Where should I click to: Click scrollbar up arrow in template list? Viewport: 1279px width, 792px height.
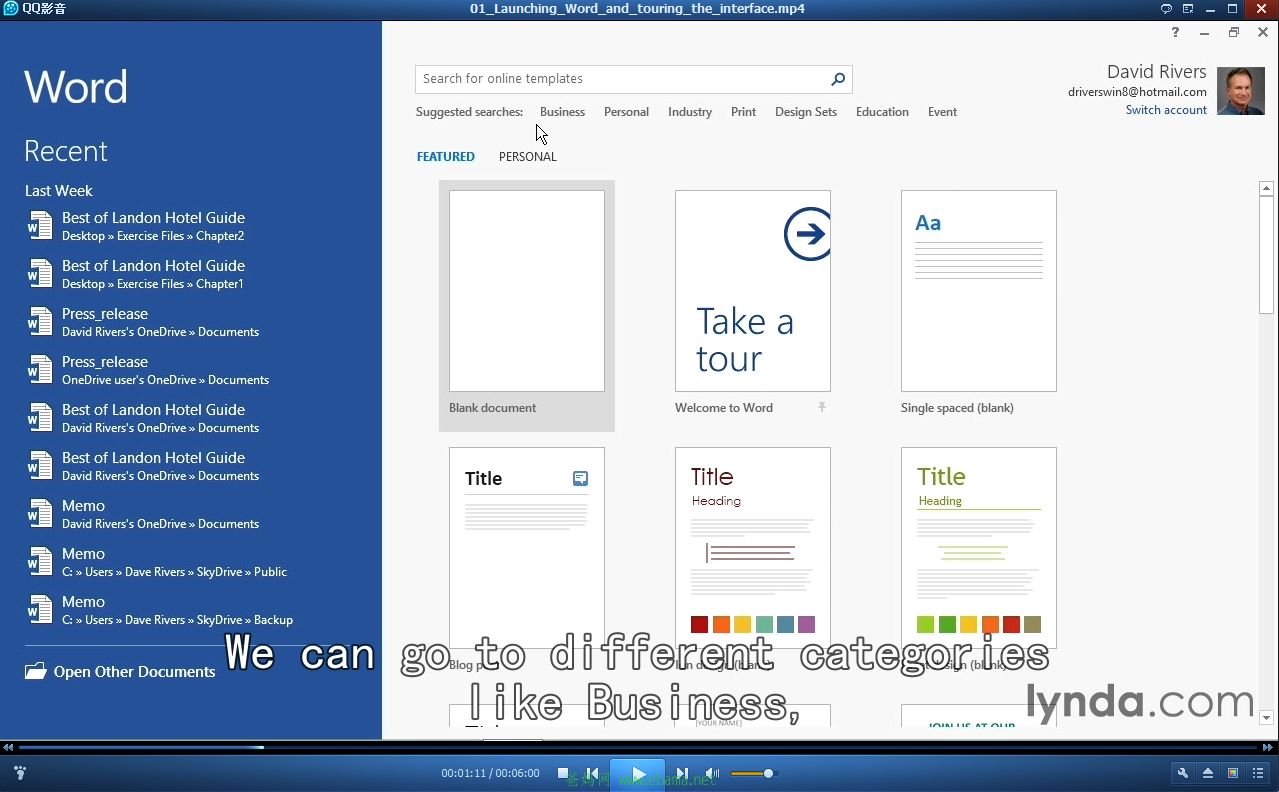point(1266,188)
